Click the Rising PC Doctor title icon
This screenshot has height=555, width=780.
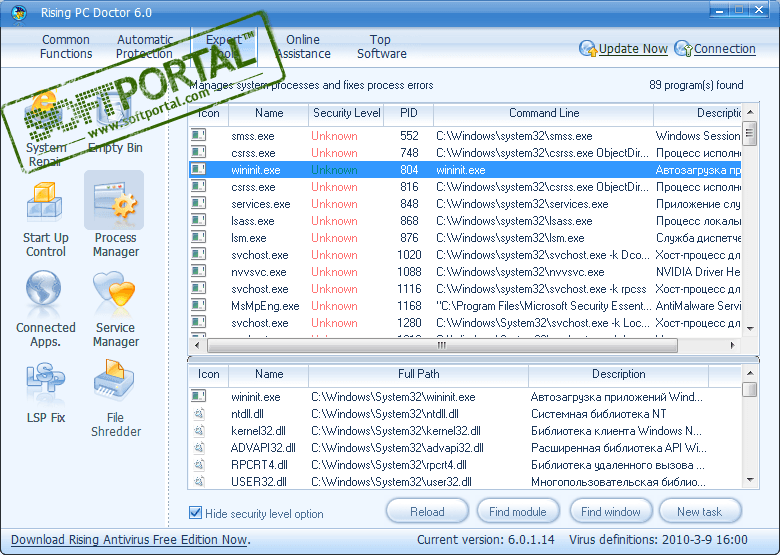click(19, 12)
